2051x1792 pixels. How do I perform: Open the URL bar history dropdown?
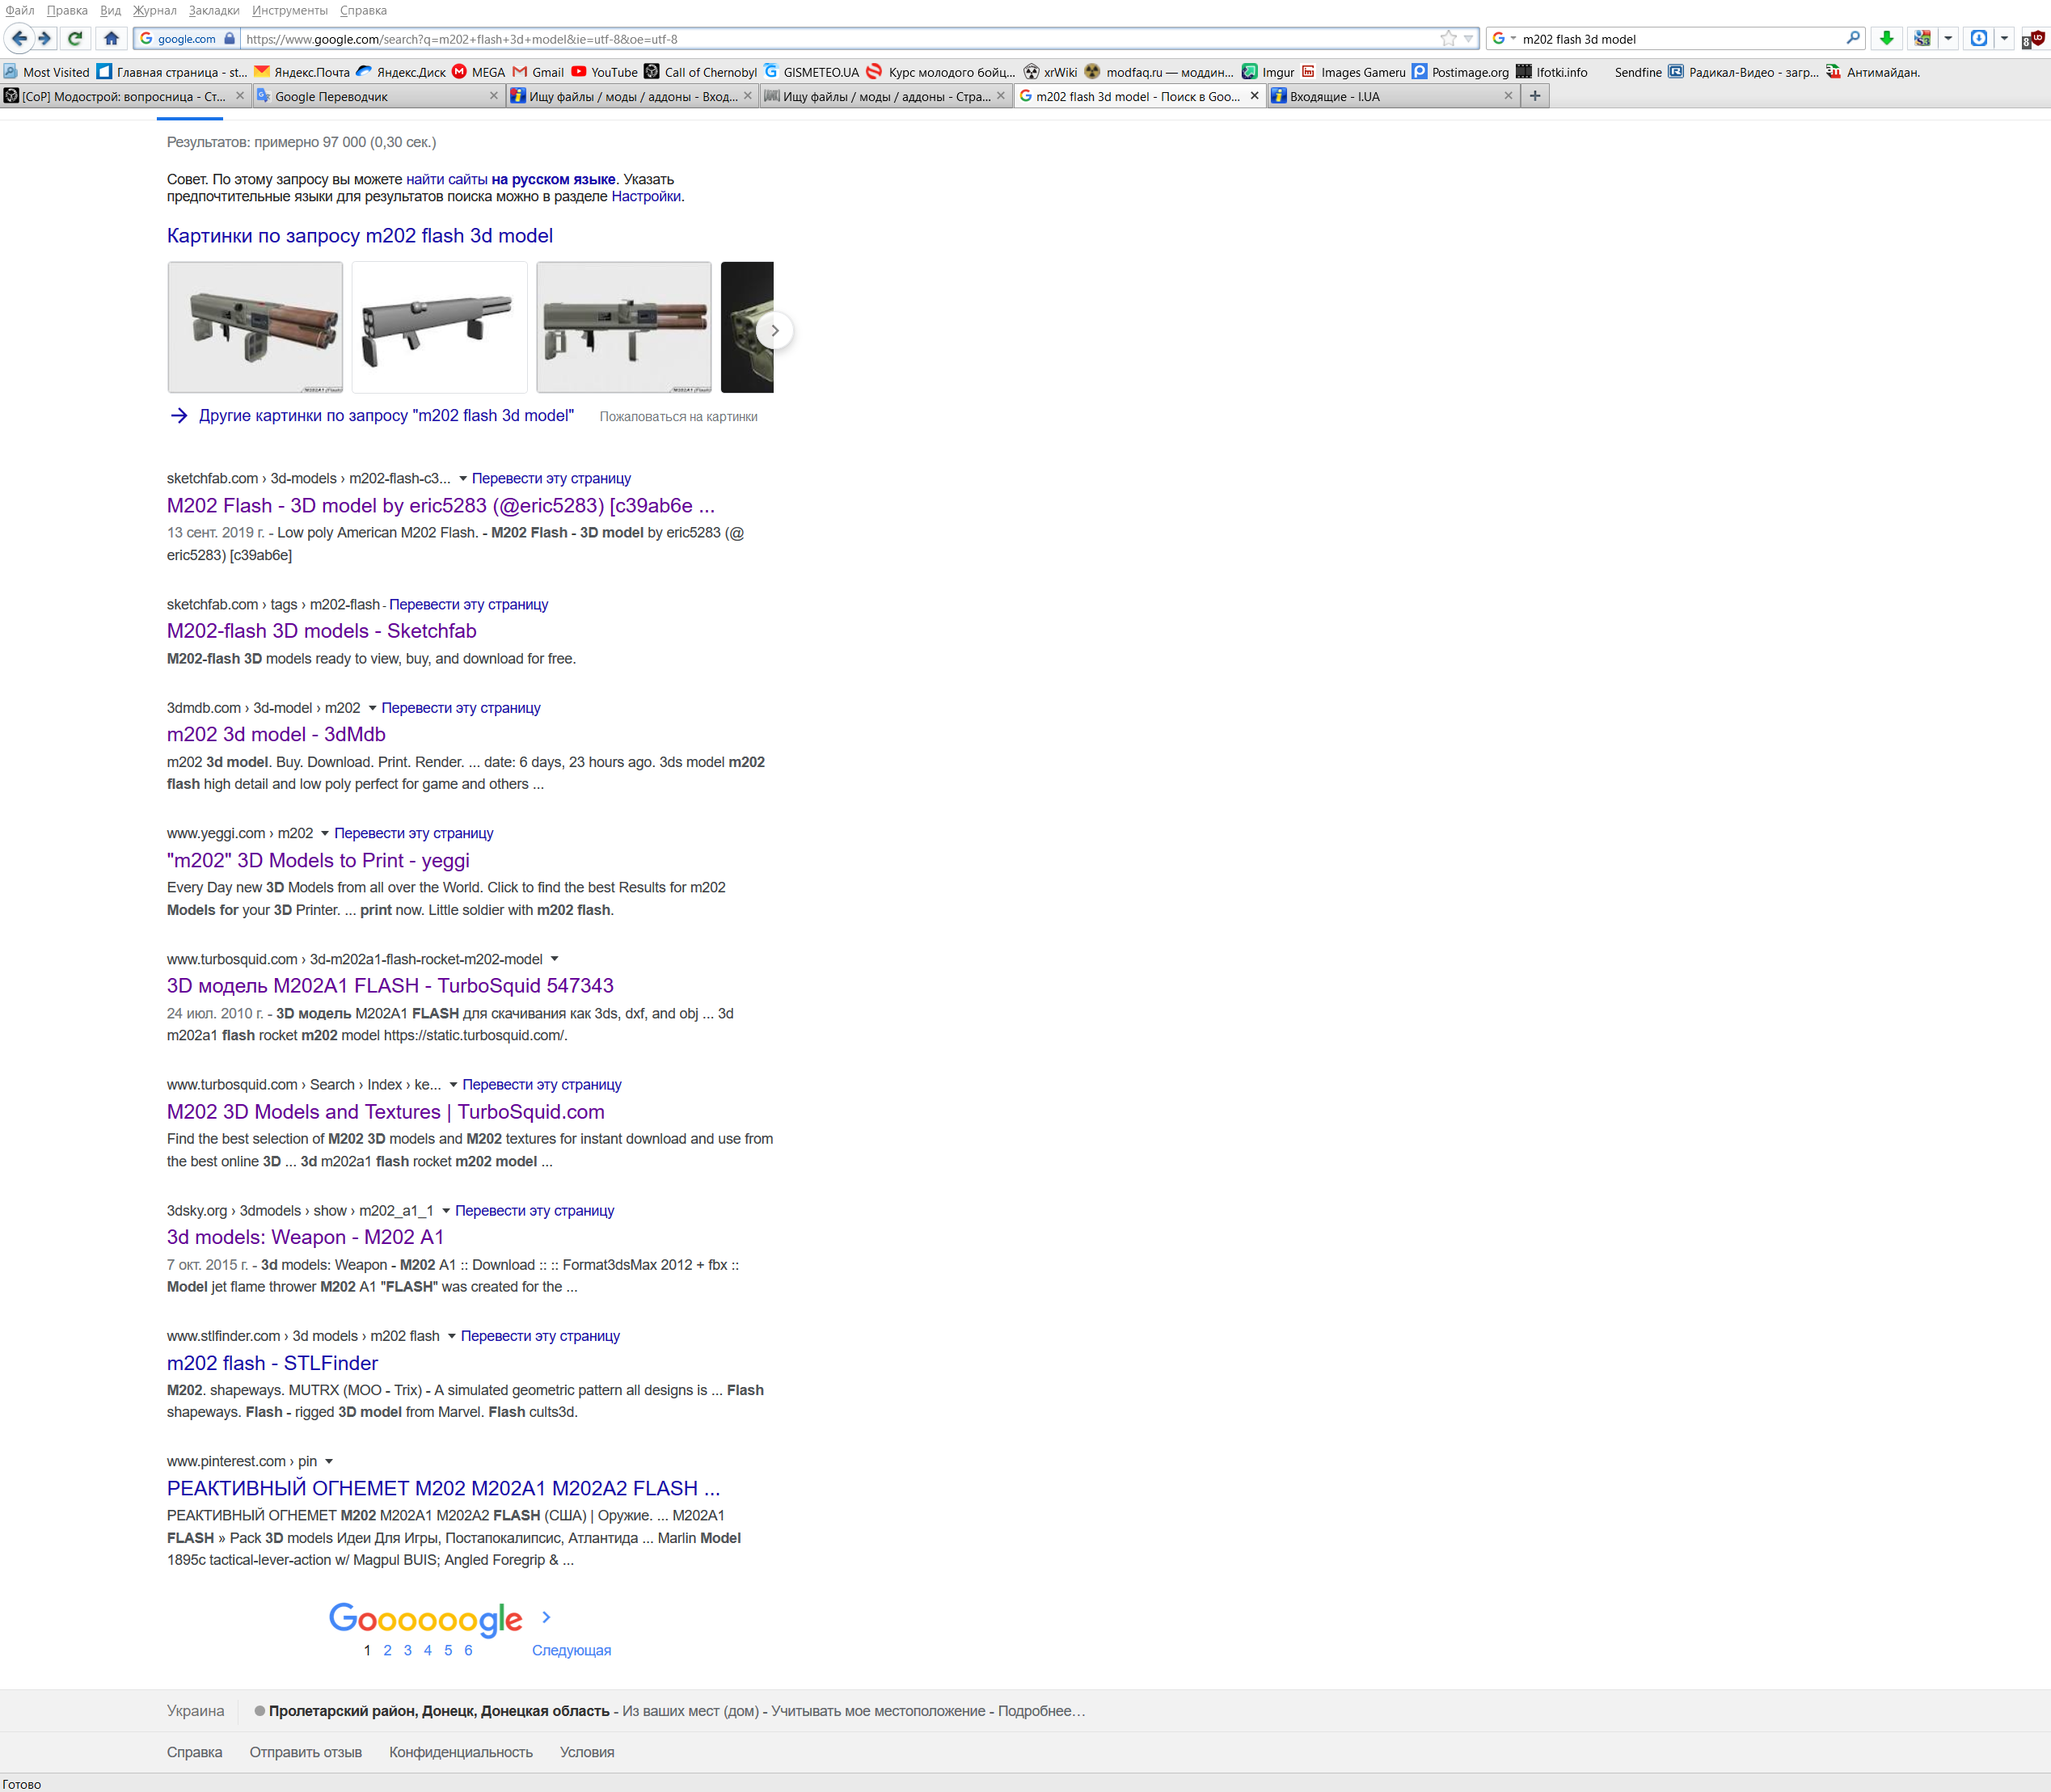click(1468, 39)
